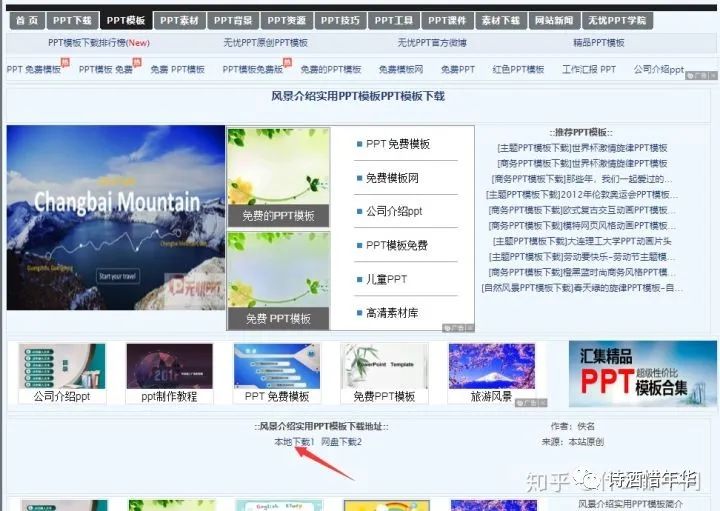Open 无忧PPT官方微博 link
The image size is (720, 511).
tap(432, 43)
